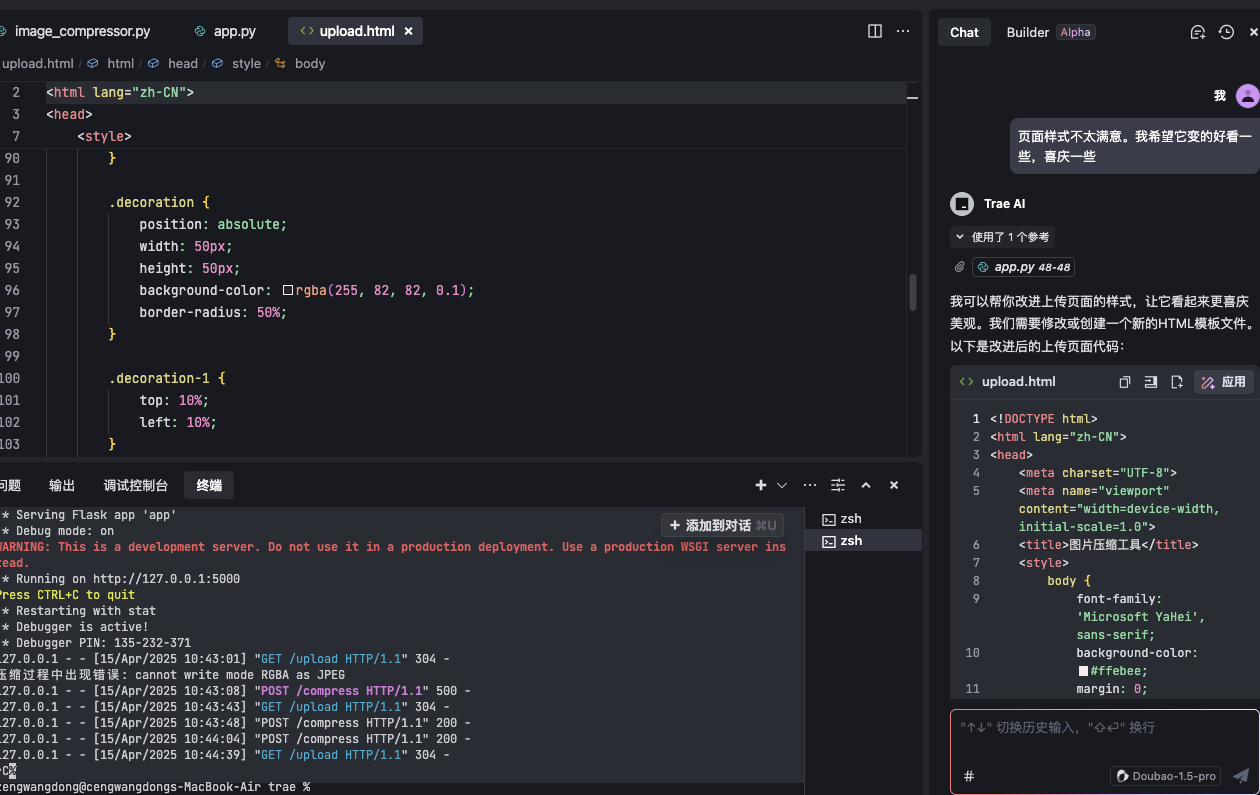Click the POST /compress 500 log line
The image size is (1260, 795).
(x=236, y=691)
